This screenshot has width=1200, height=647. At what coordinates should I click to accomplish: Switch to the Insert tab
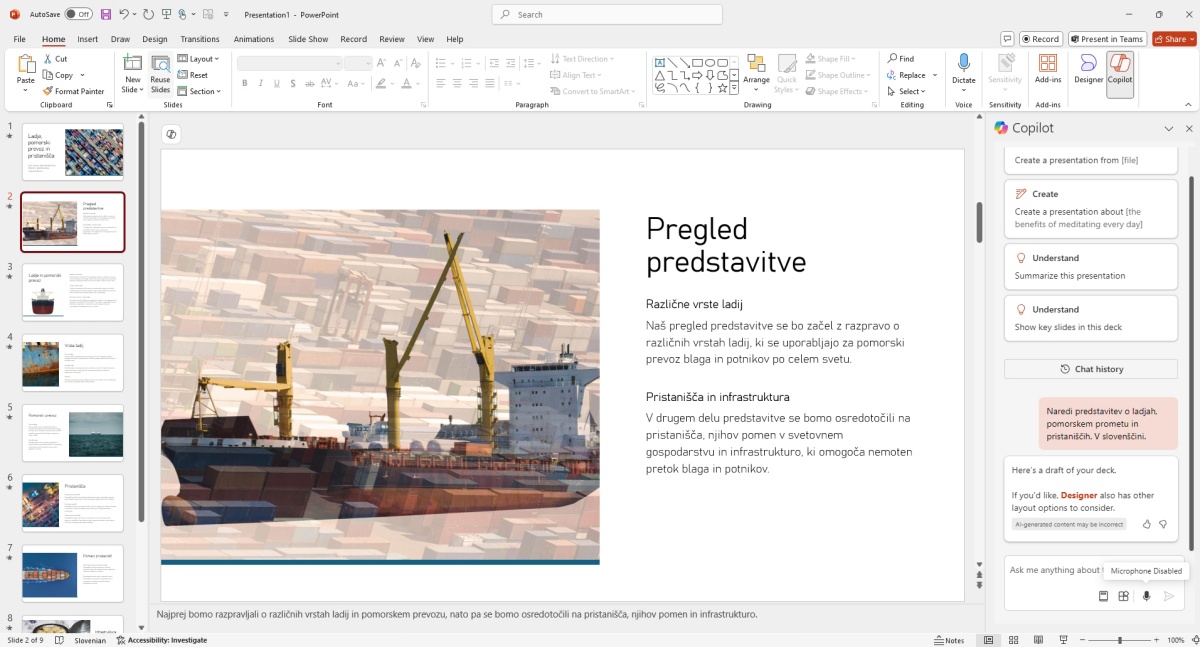click(88, 39)
